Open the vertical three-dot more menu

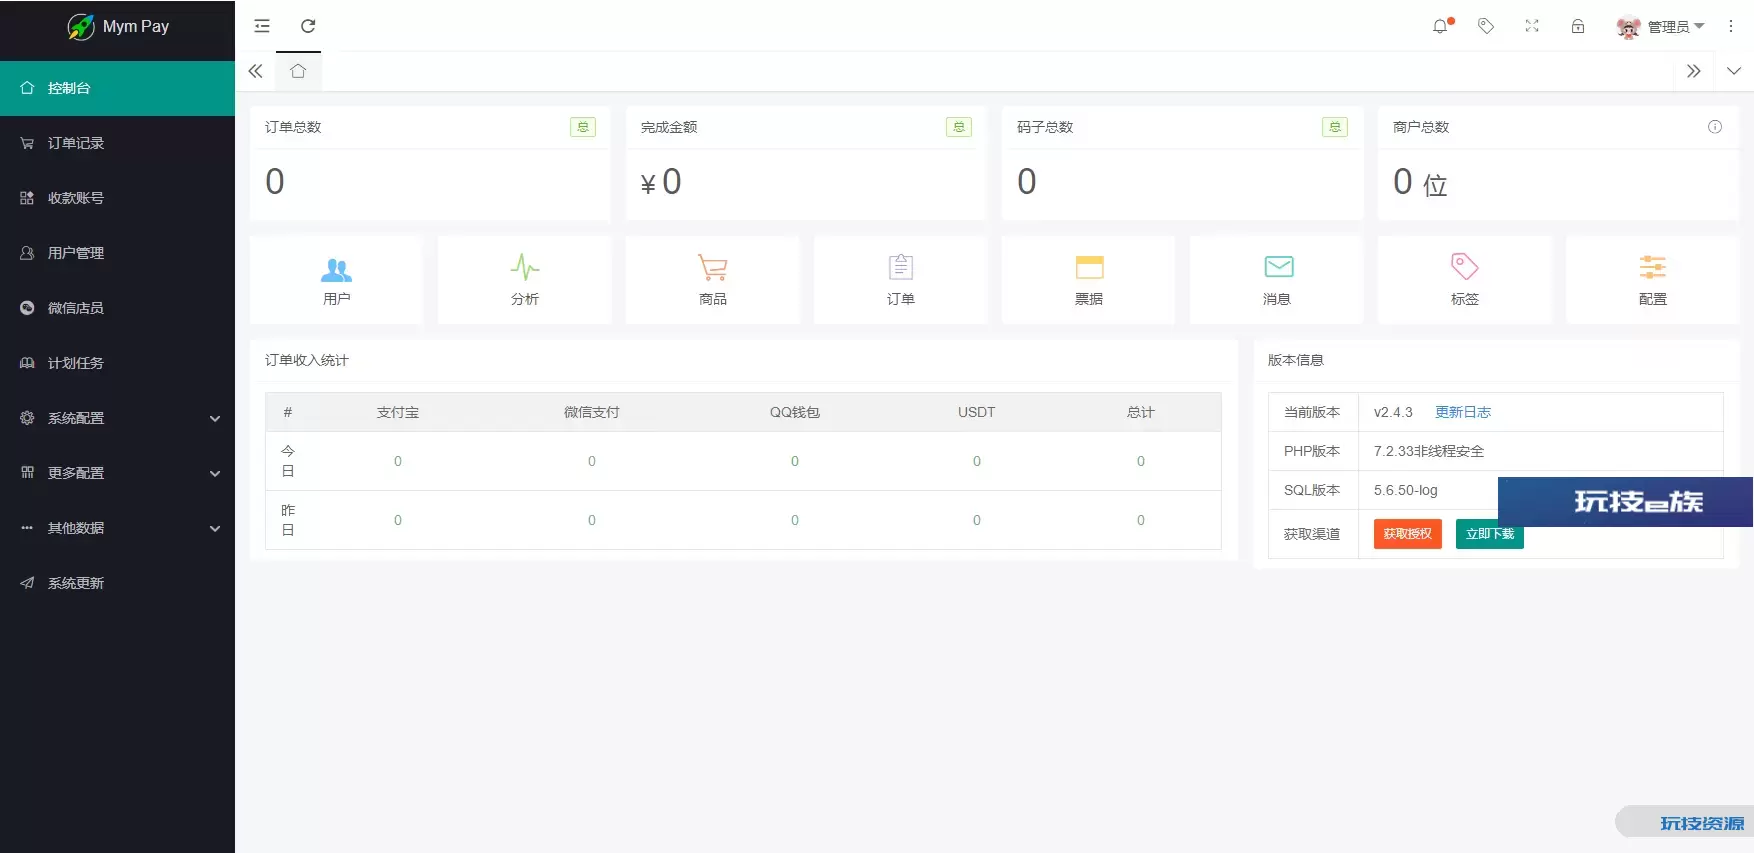1731,26
